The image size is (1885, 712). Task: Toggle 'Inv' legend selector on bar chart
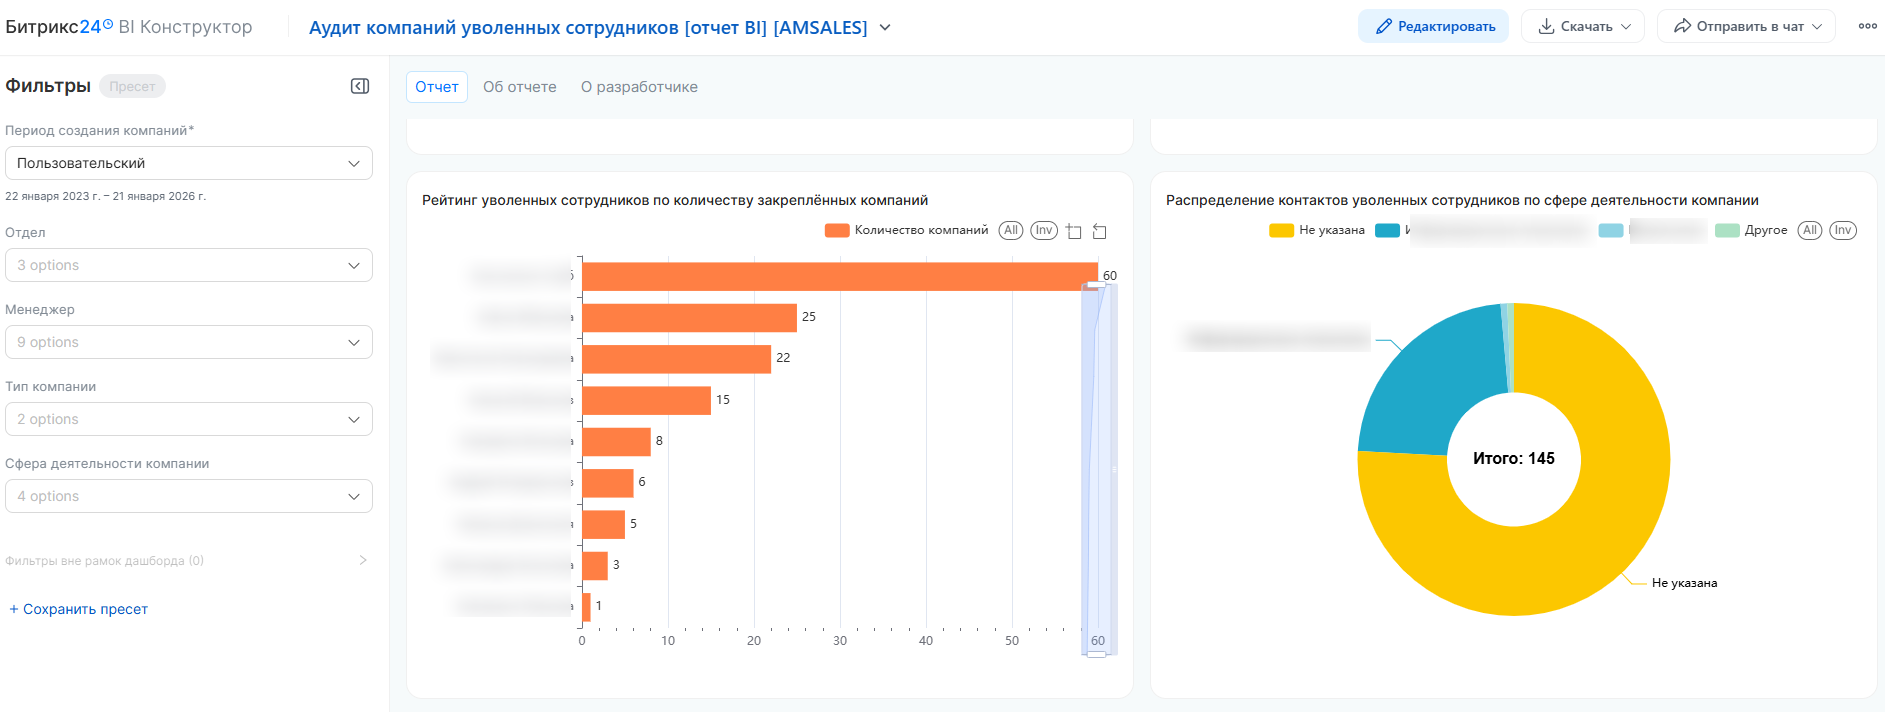[x=1044, y=230]
